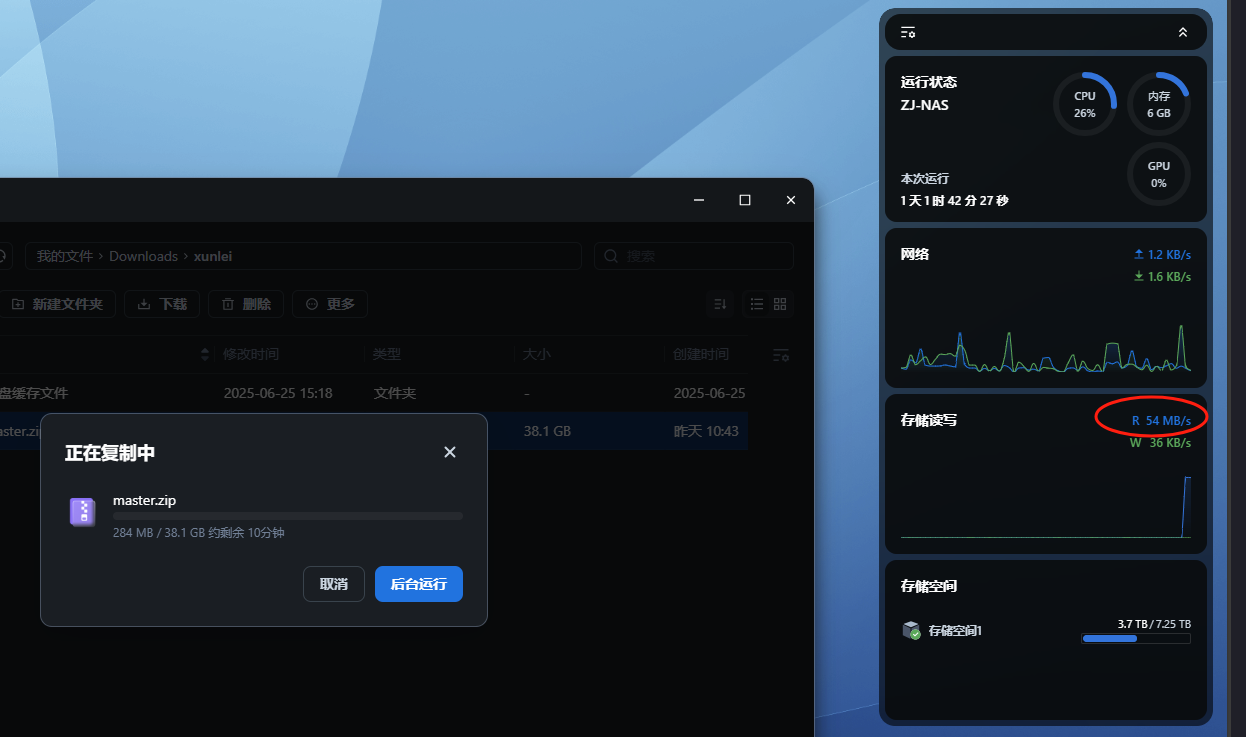Select the 盘缓存文件 folder row
Image resolution: width=1246 pixels, height=737 pixels.
pyautogui.click(x=373, y=393)
